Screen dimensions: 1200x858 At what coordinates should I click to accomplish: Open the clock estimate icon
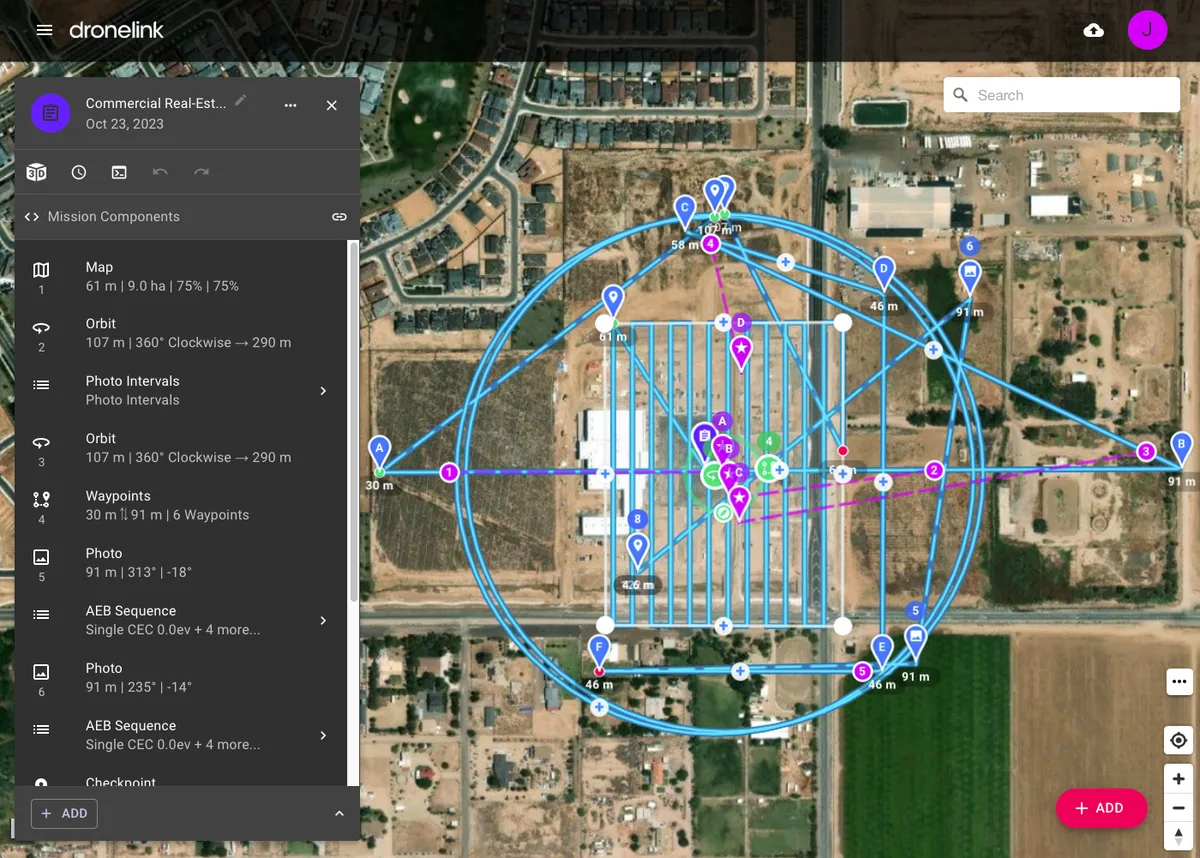coord(79,172)
